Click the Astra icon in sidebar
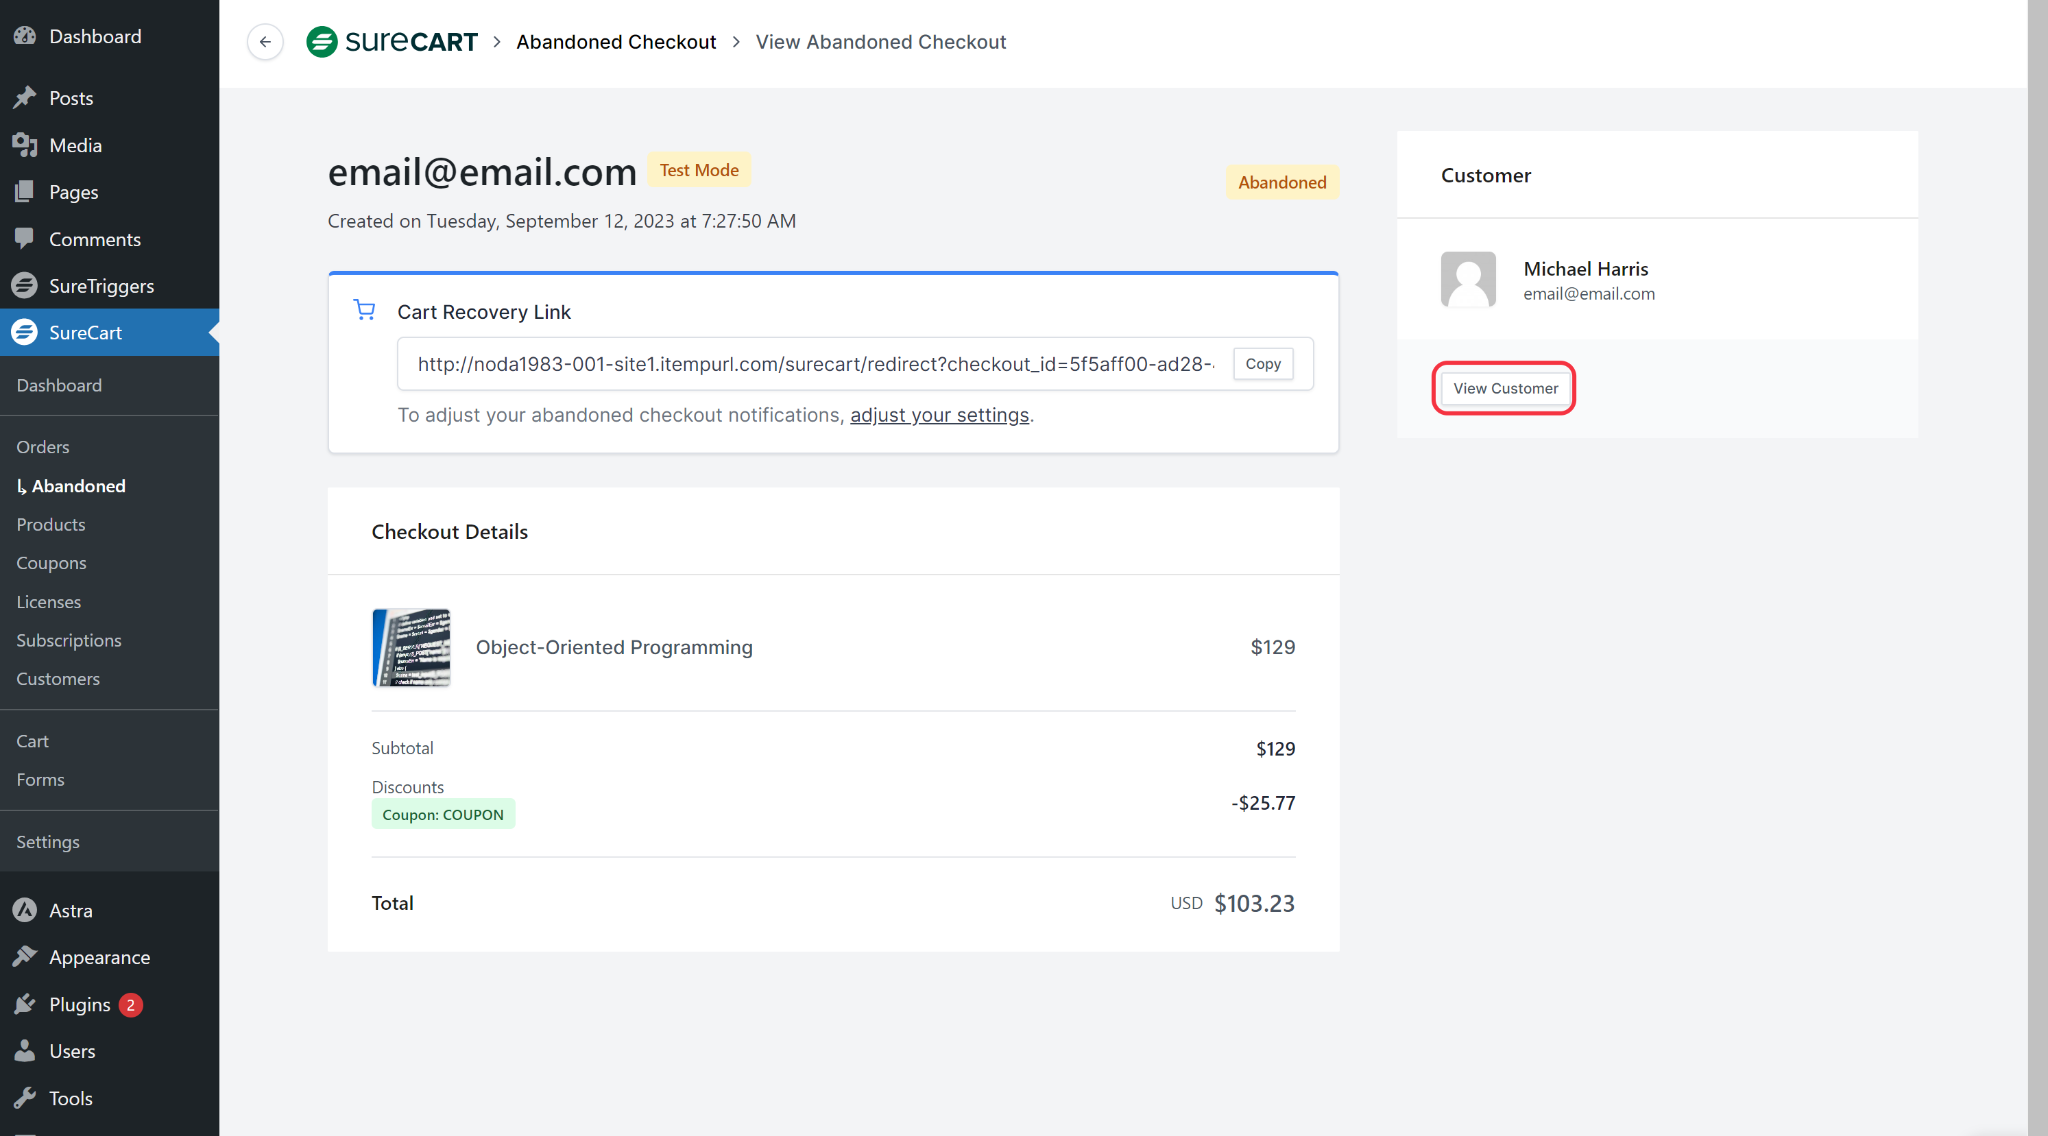 click(25, 910)
